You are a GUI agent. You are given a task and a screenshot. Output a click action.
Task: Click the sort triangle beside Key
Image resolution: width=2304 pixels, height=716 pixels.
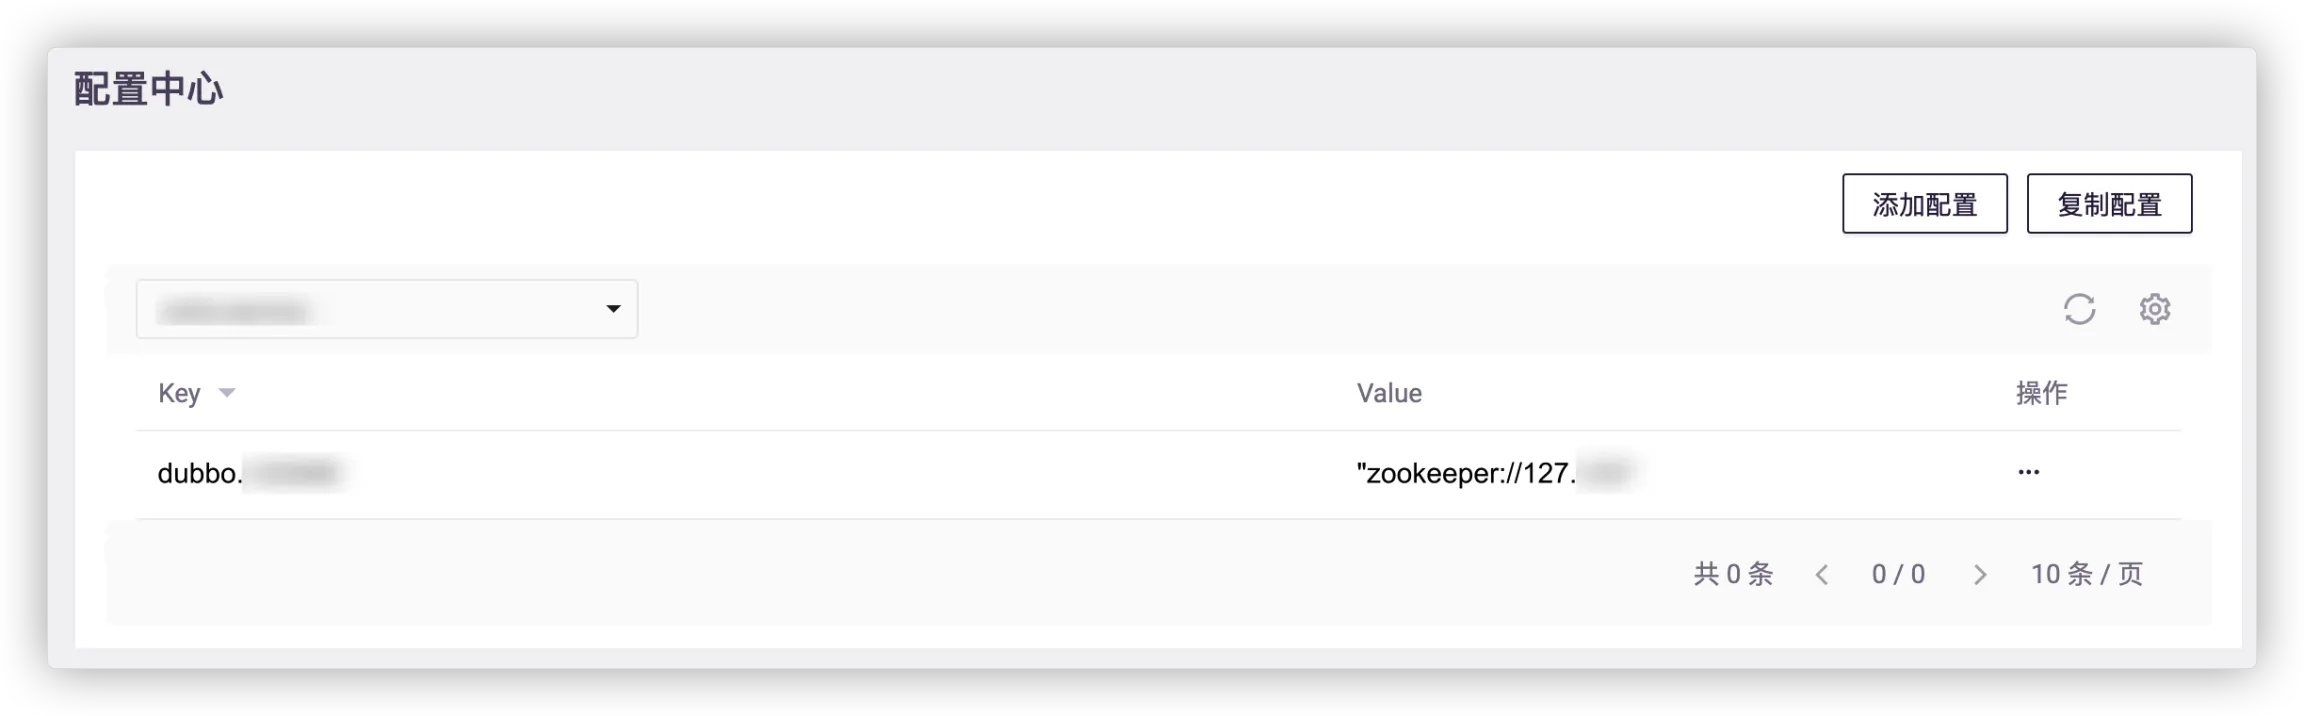(227, 393)
